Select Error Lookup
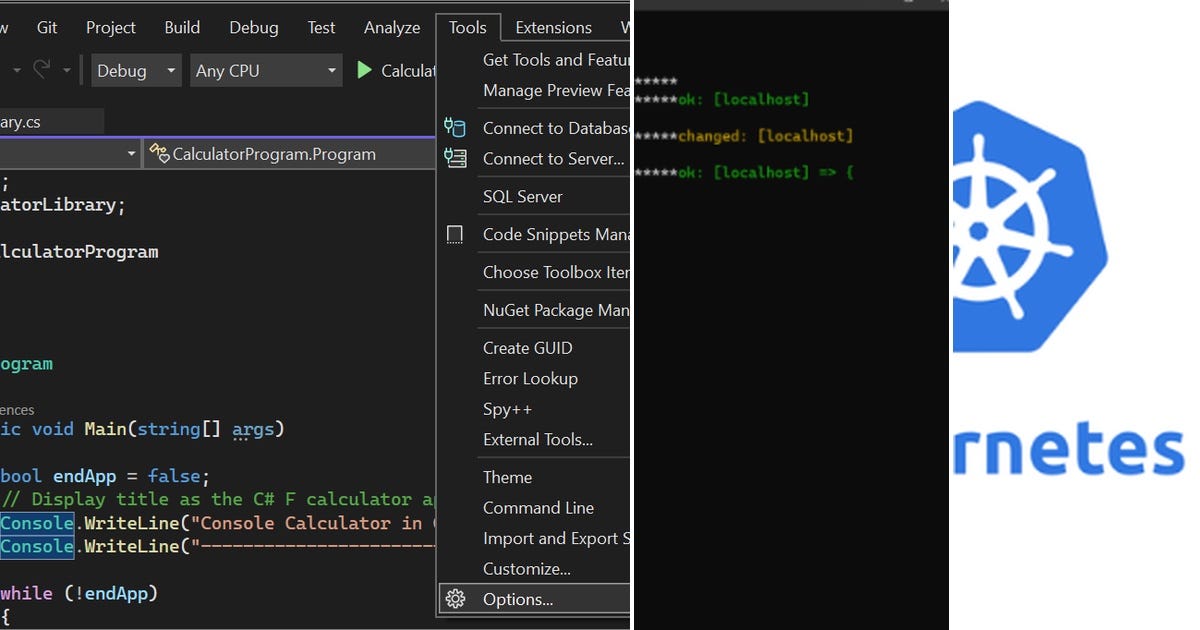This screenshot has height=630, width=1200. tap(535, 378)
